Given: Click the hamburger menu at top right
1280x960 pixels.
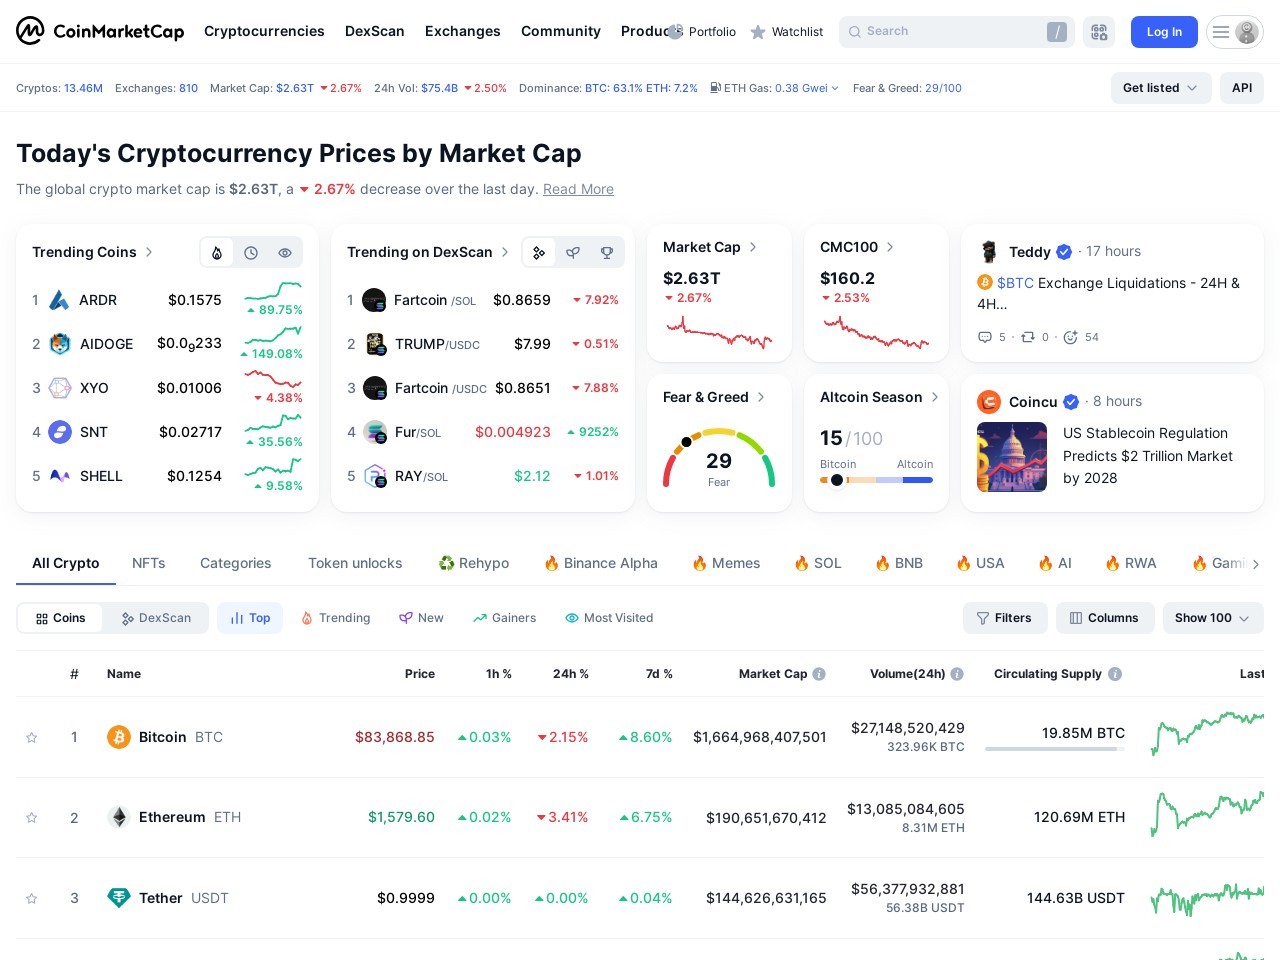Looking at the screenshot, I should pos(1221,31).
